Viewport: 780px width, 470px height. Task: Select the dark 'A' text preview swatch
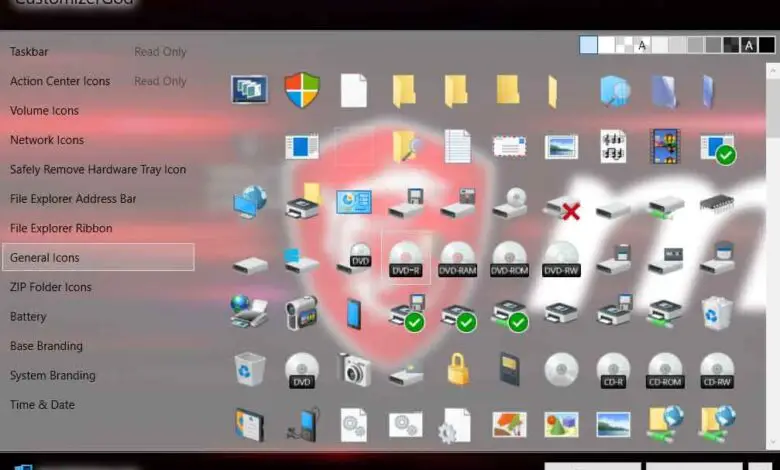click(x=749, y=45)
